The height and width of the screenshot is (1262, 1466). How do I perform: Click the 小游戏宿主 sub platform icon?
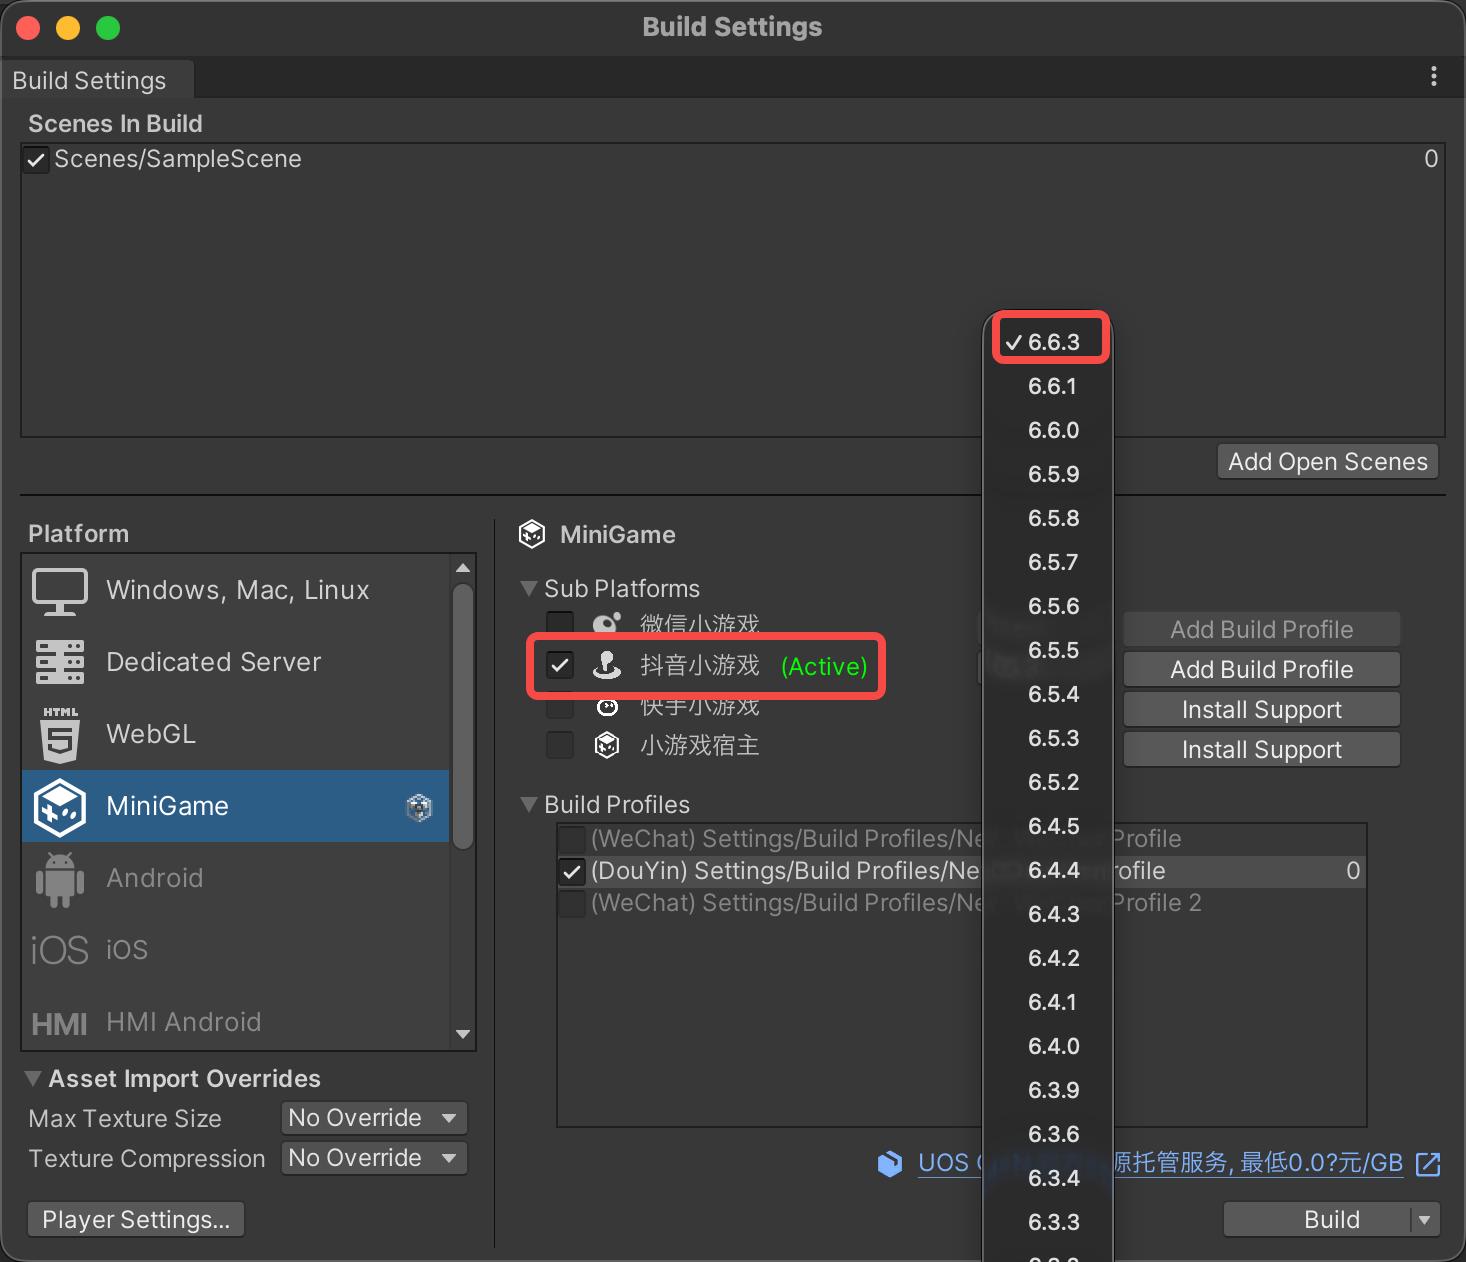[x=607, y=746]
